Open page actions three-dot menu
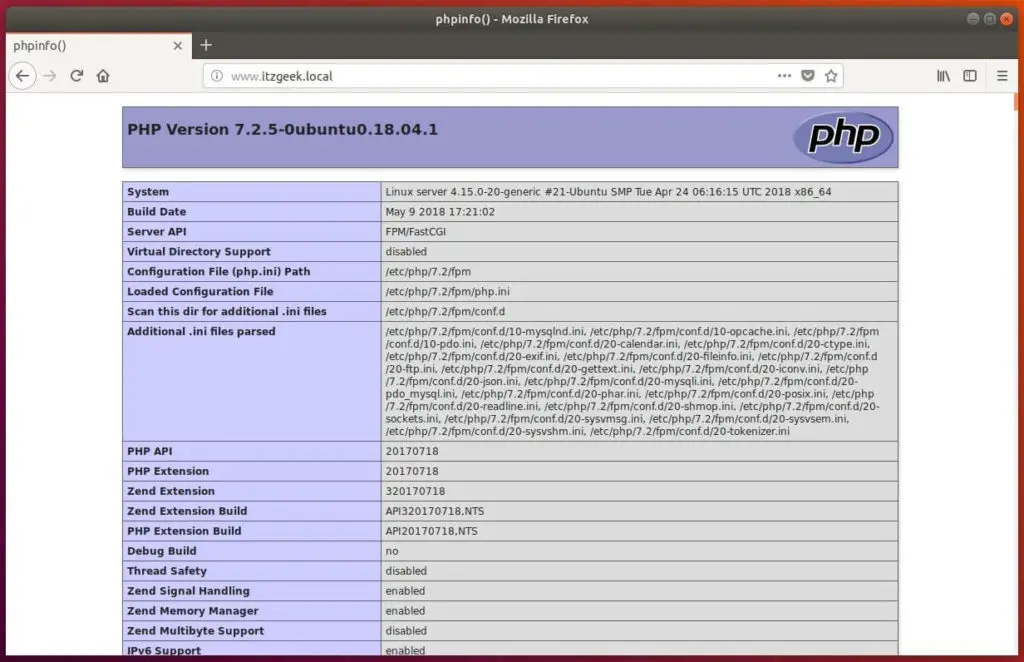Viewport: 1024px width, 662px height. [x=784, y=76]
